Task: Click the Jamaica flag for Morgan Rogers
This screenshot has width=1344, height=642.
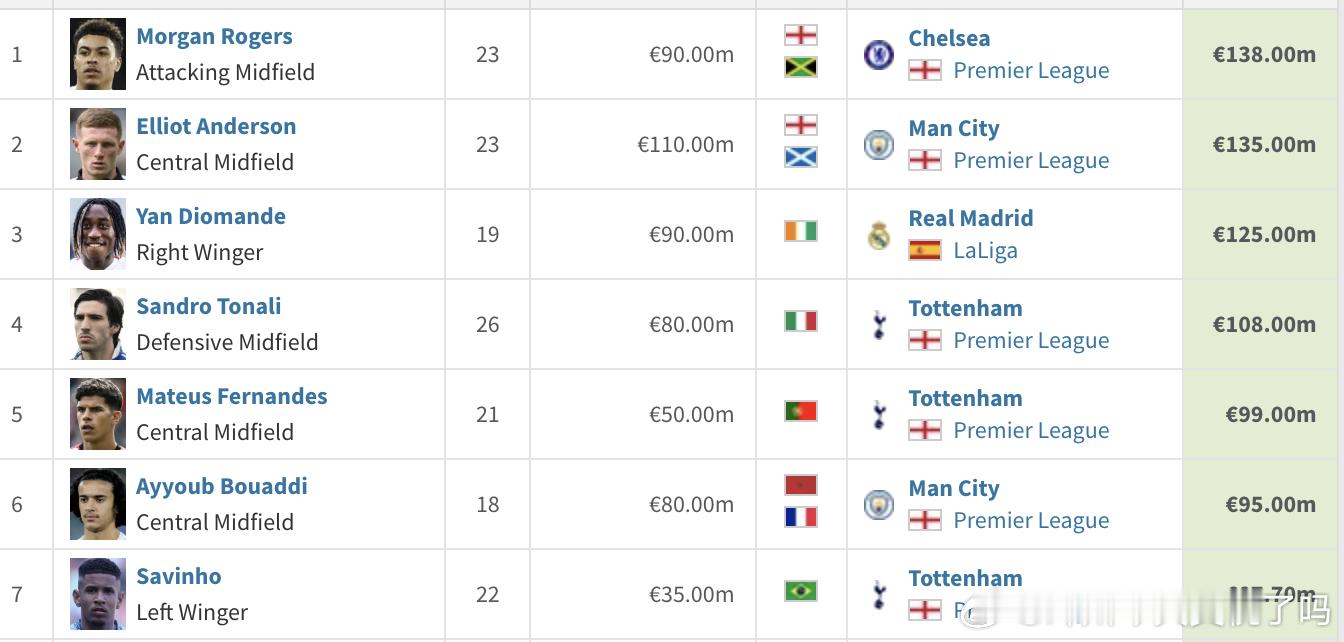Action: 801,67
